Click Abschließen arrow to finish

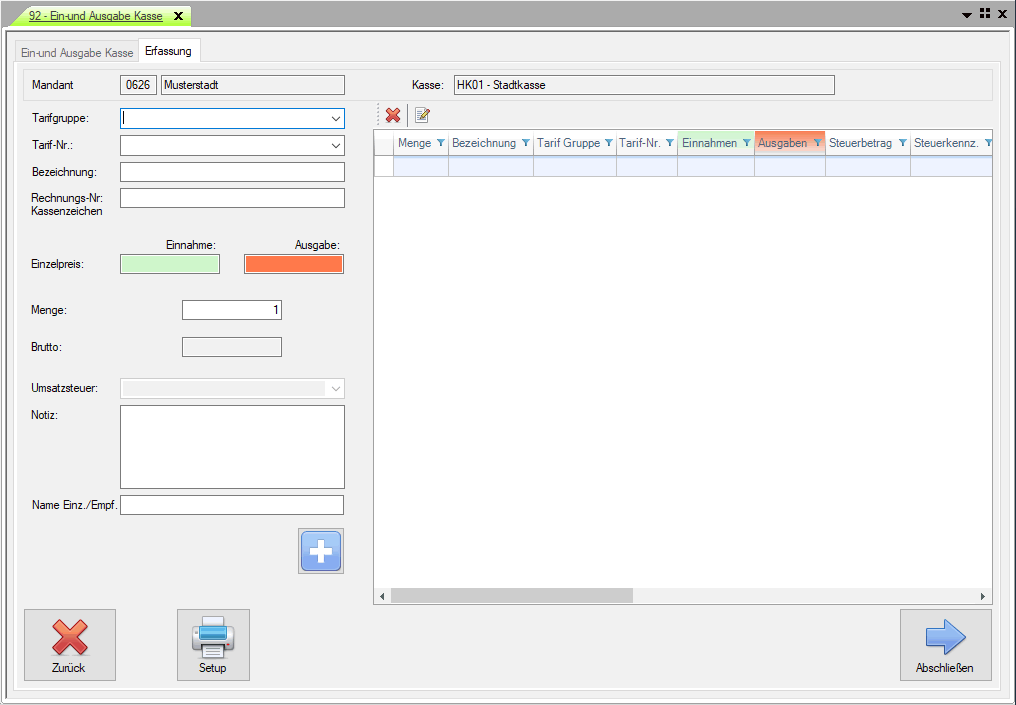[945, 645]
